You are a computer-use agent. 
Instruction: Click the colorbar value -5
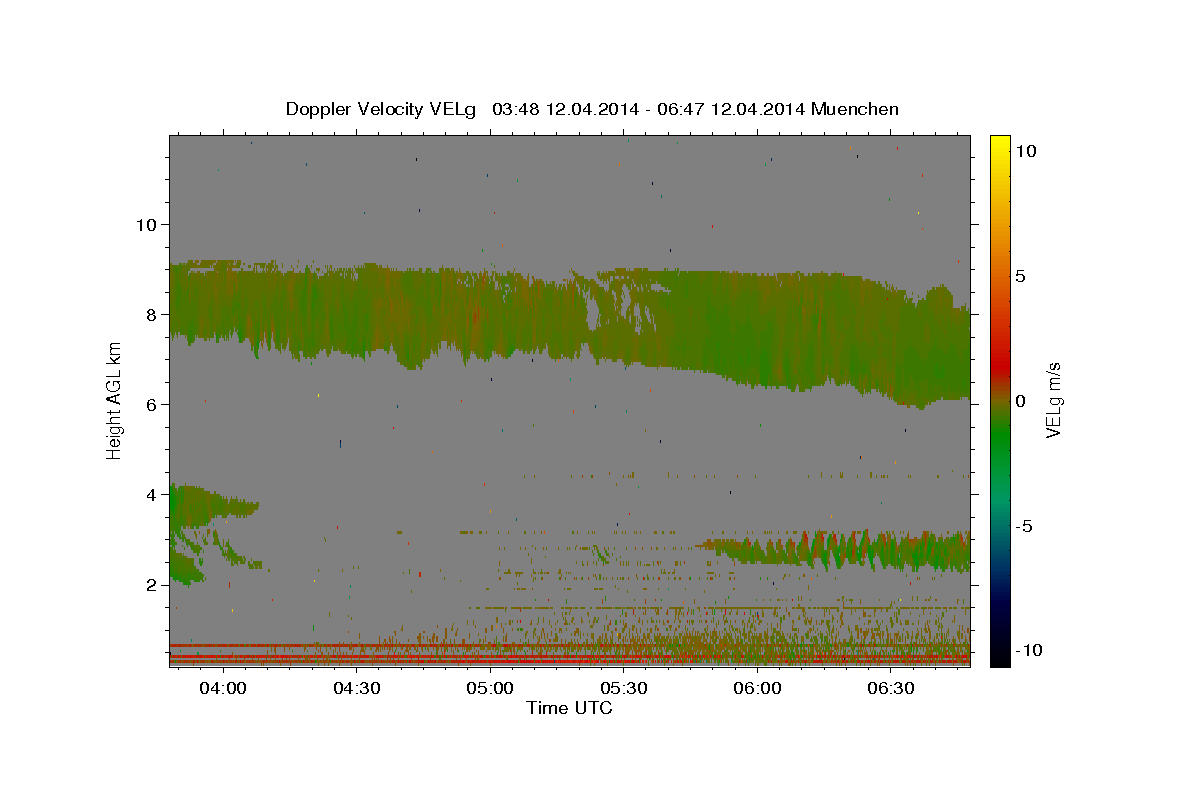[1024, 526]
